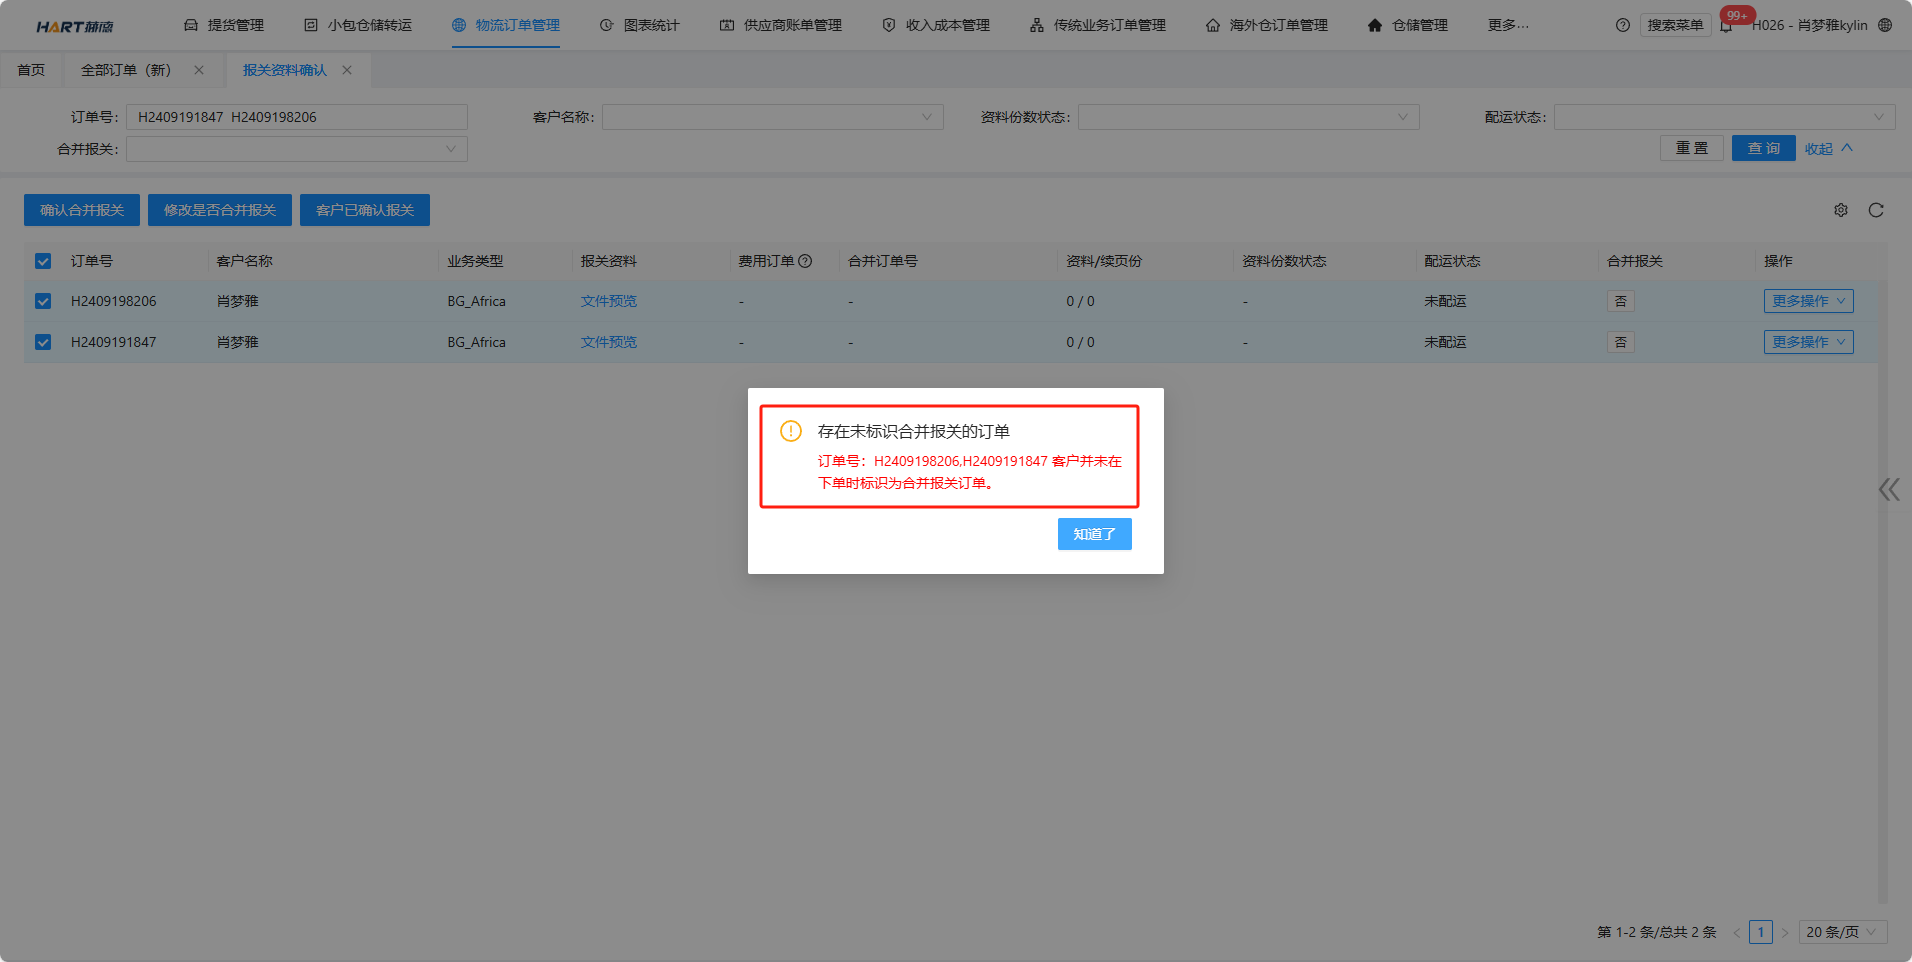The image size is (1912, 962).
Task: Close the 全部订单 (新) tab
Action: [x=199, y=70]
